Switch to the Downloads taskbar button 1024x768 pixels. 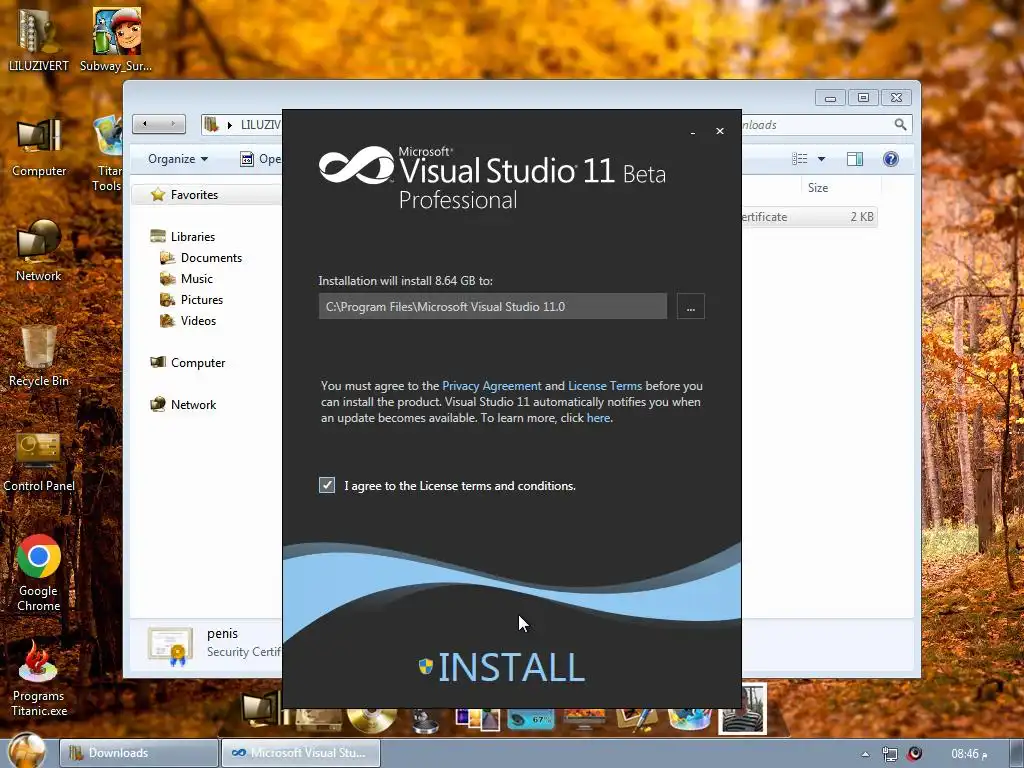point(138,753)
